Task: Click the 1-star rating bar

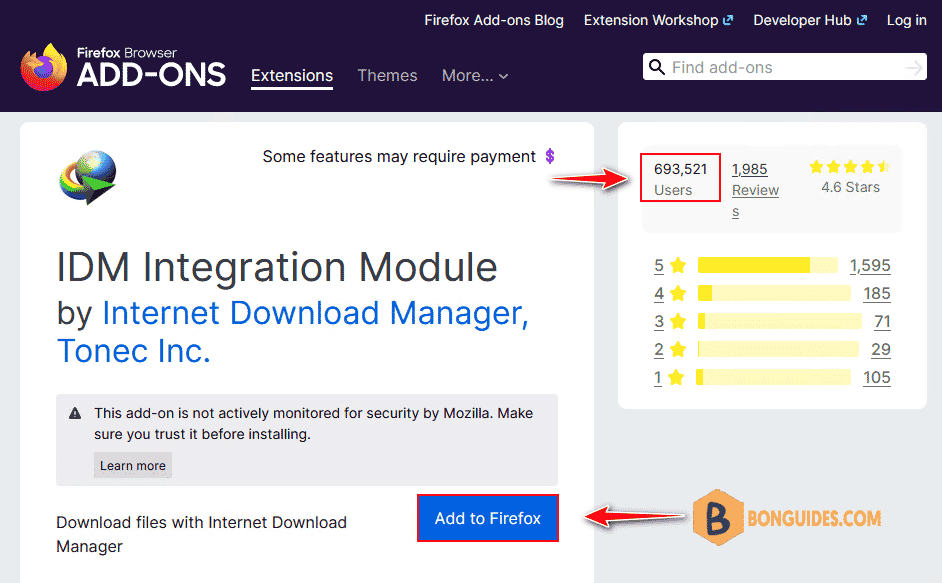Action: [774, 377]
